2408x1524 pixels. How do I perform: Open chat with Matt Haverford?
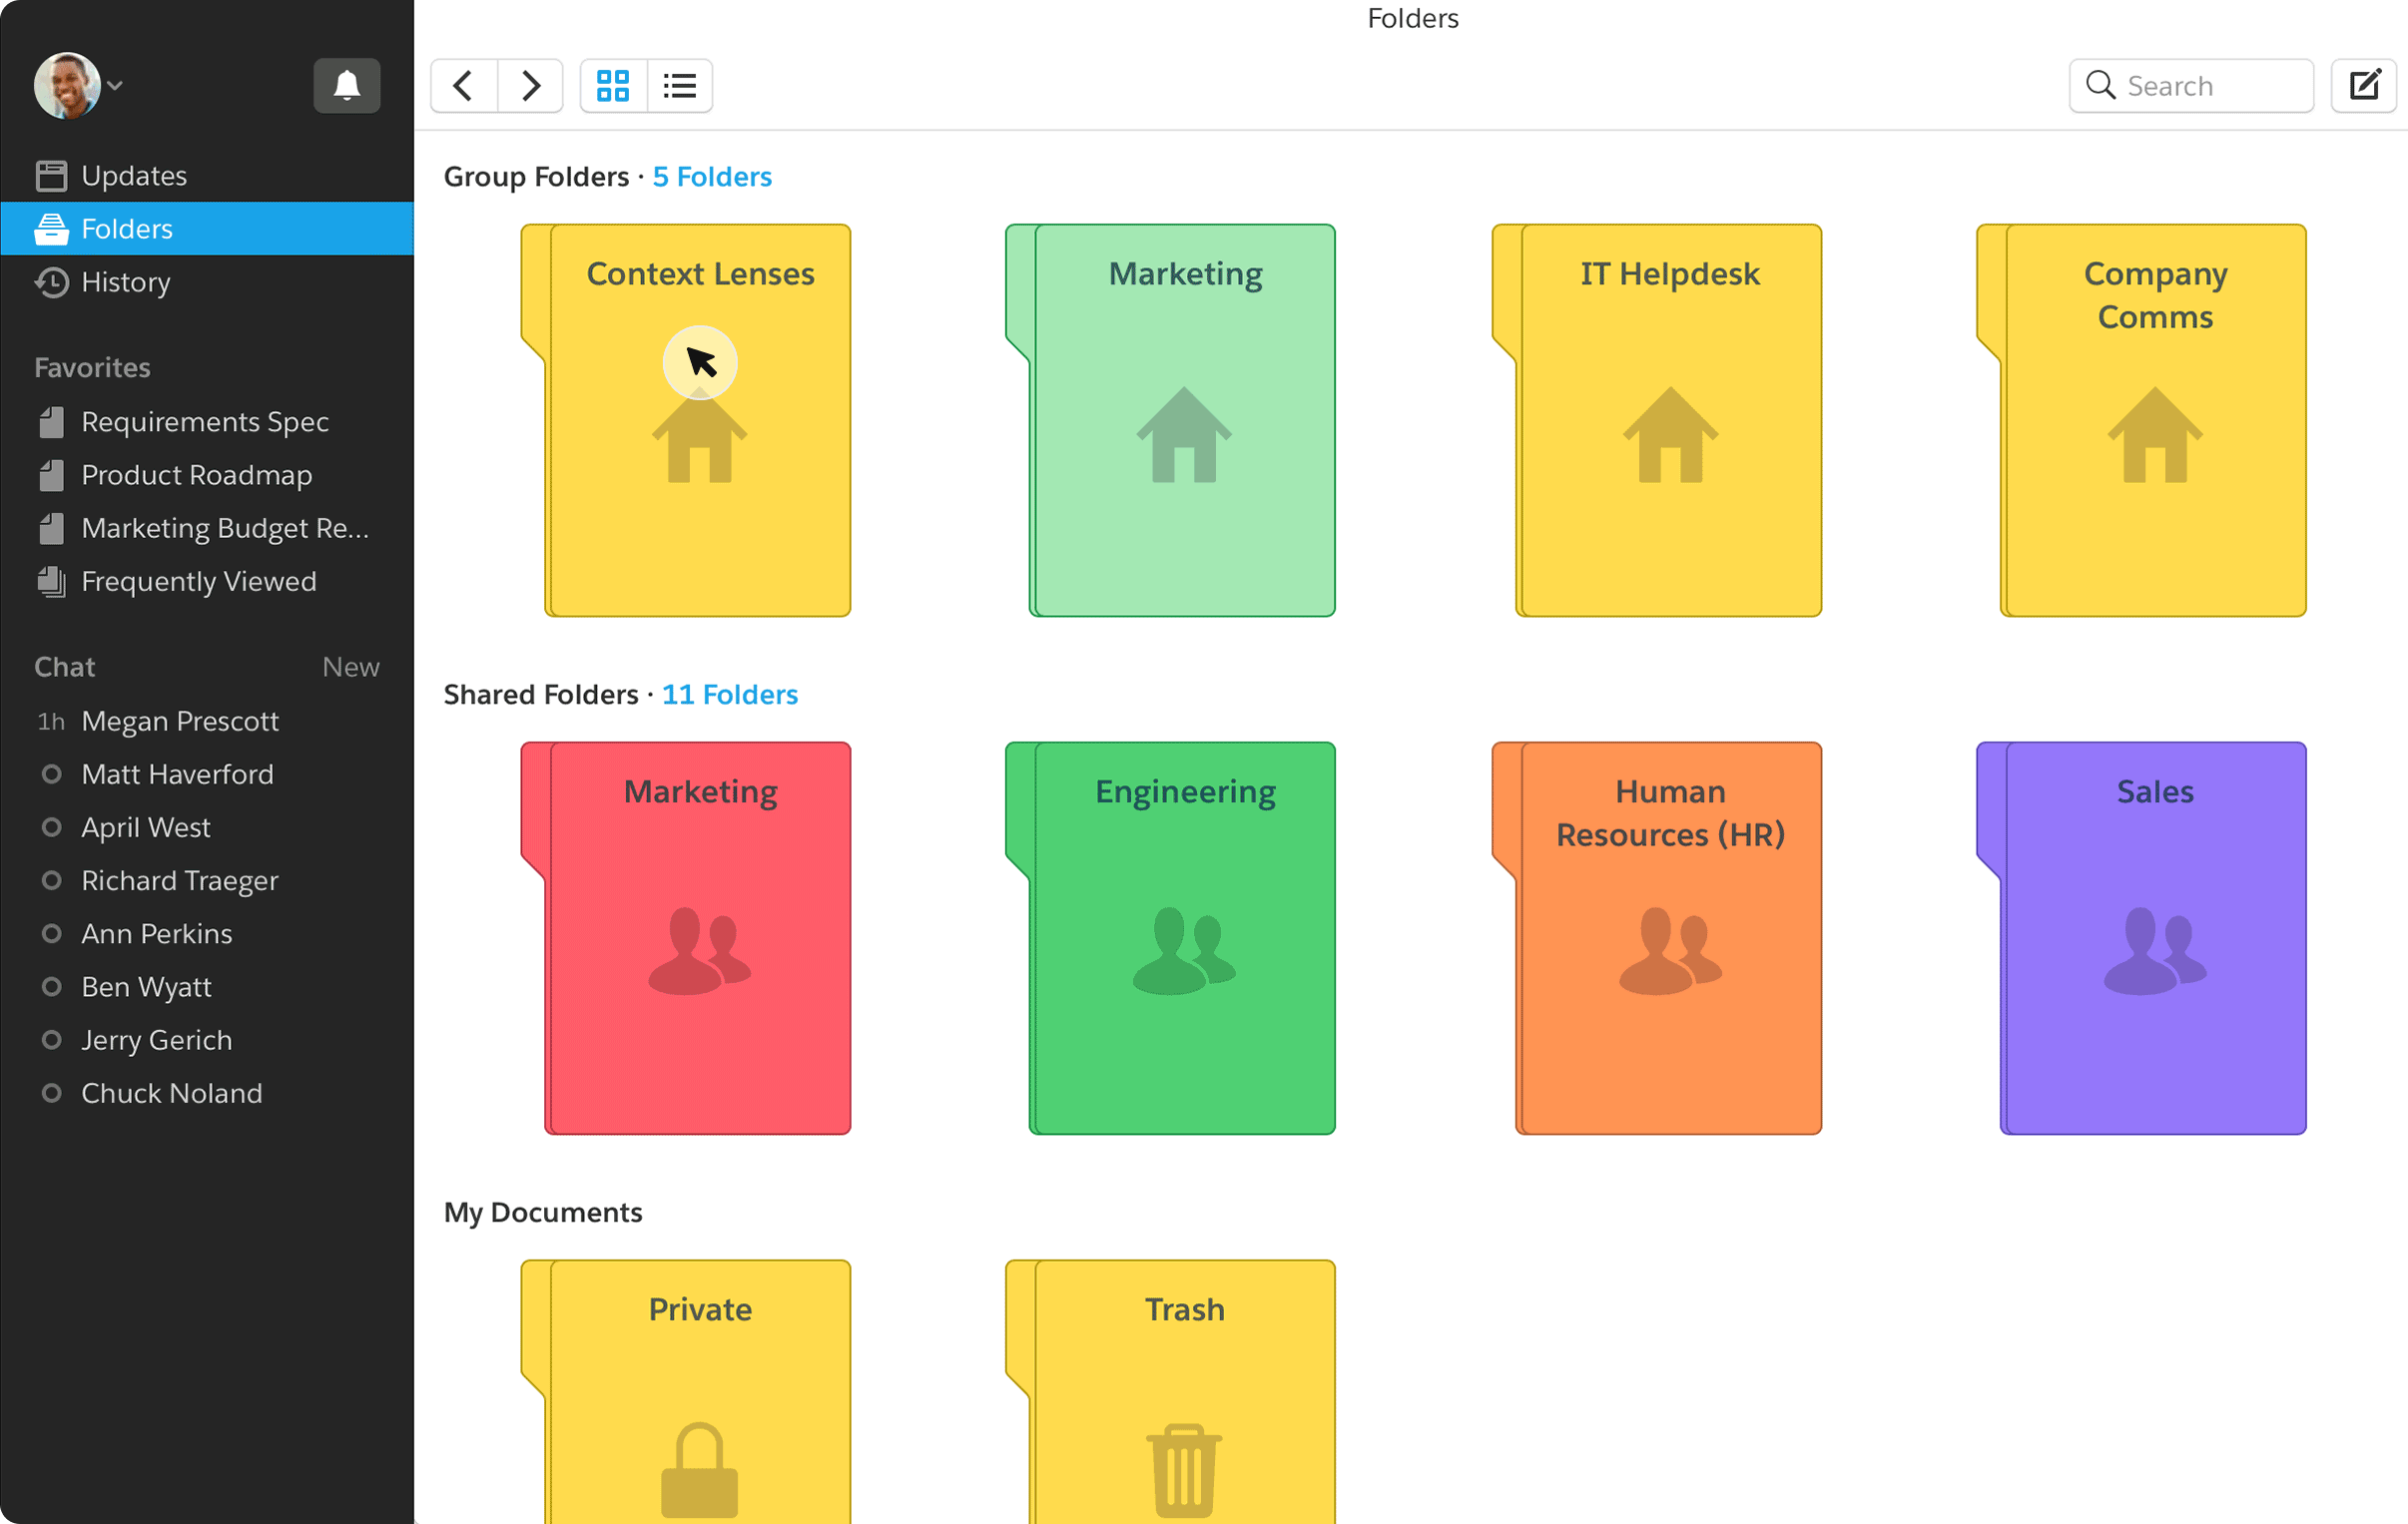point(207,774)
